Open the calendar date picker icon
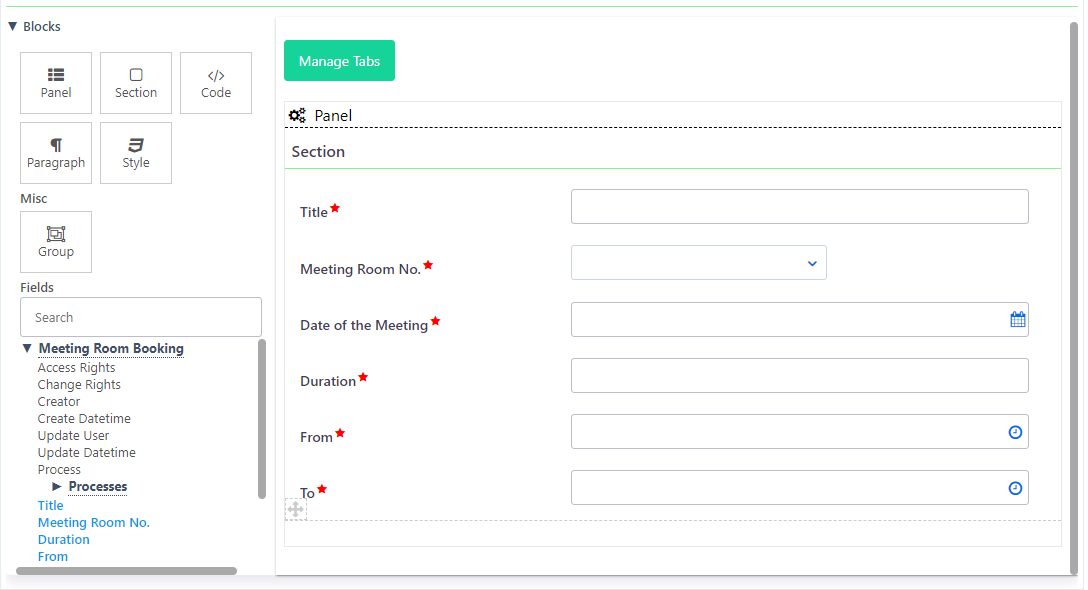The height and width of the screenshot is (590, 1088). point(1017,320)
